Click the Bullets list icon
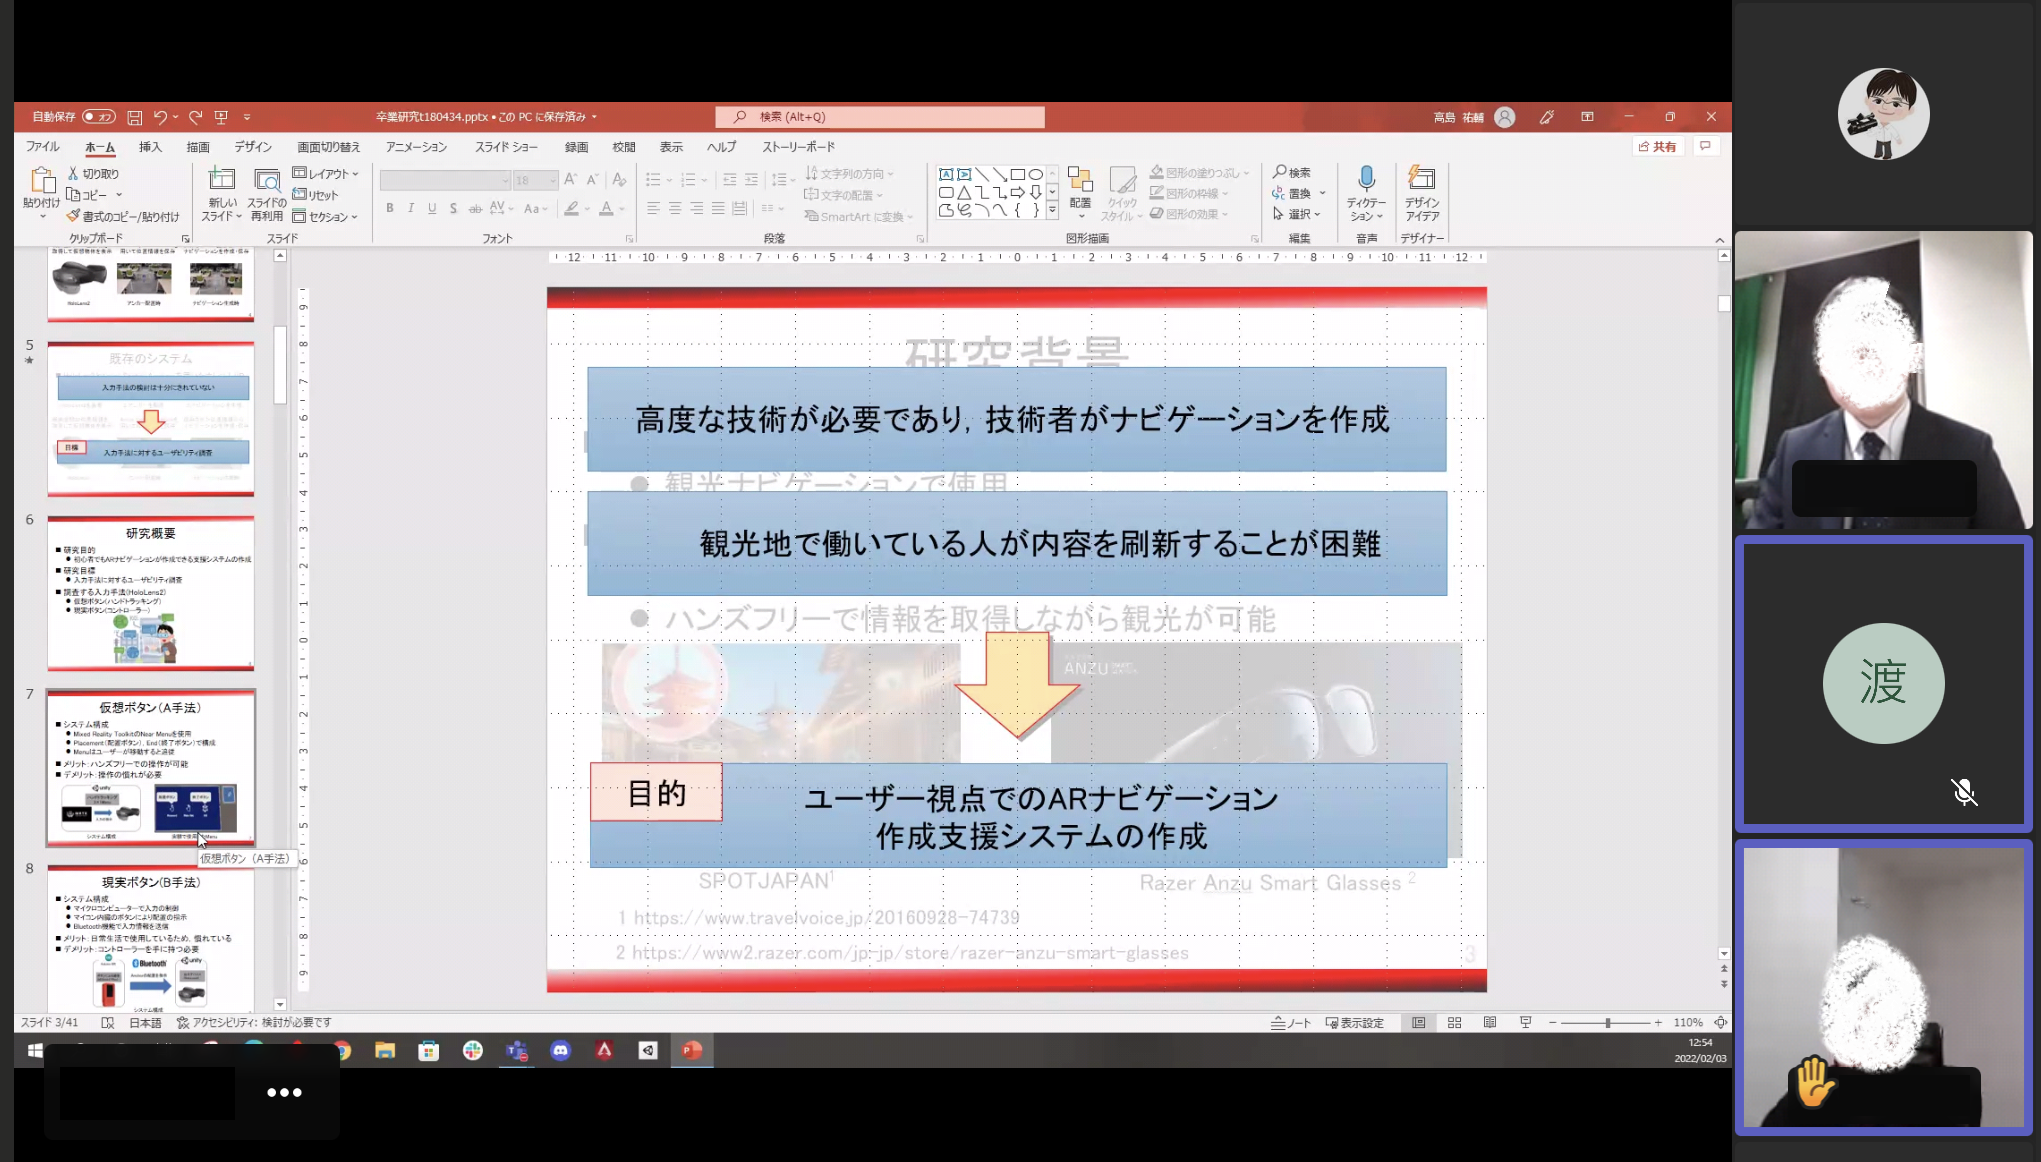2041x1162 pixels. click(653, 180)
